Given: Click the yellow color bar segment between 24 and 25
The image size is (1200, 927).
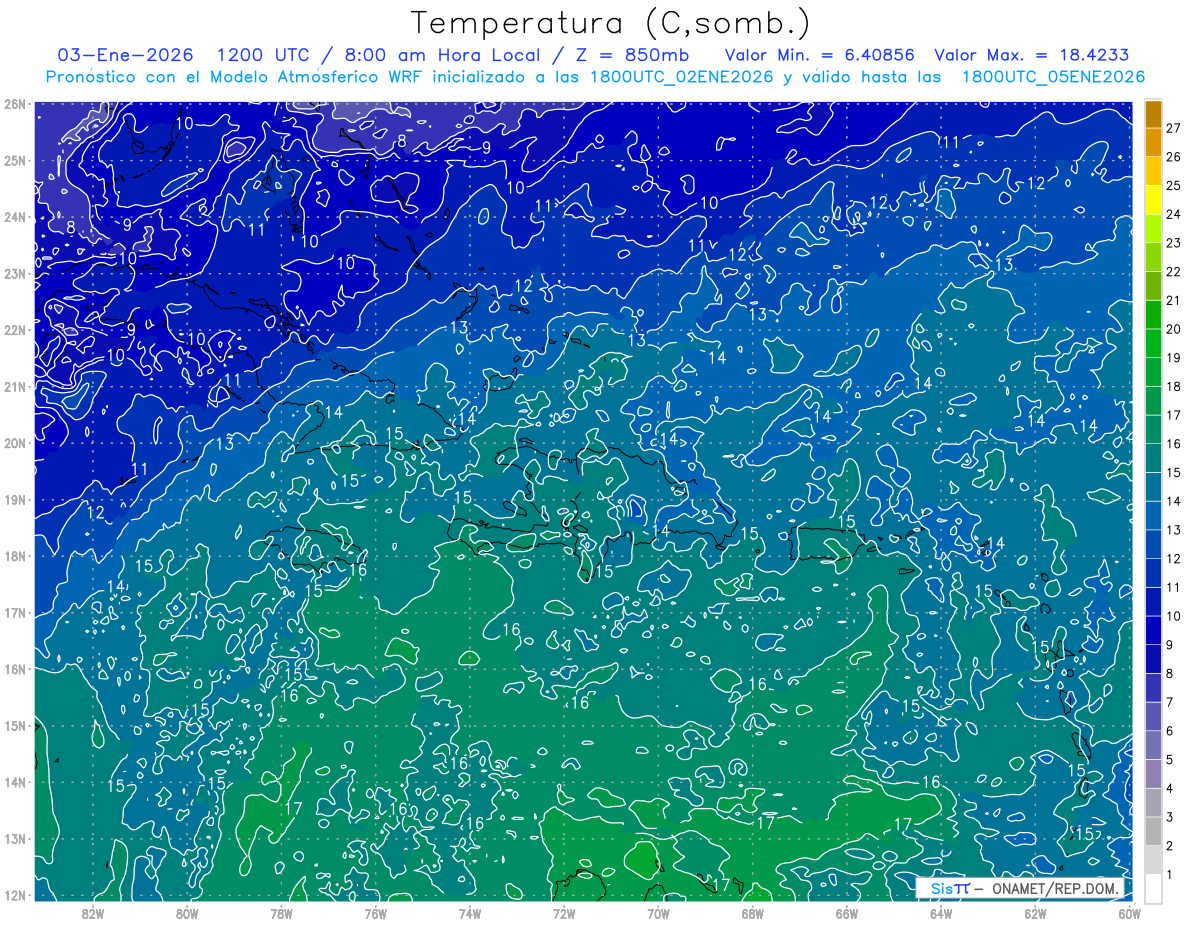Looking at the screenshot, I should coord(1154,200).
